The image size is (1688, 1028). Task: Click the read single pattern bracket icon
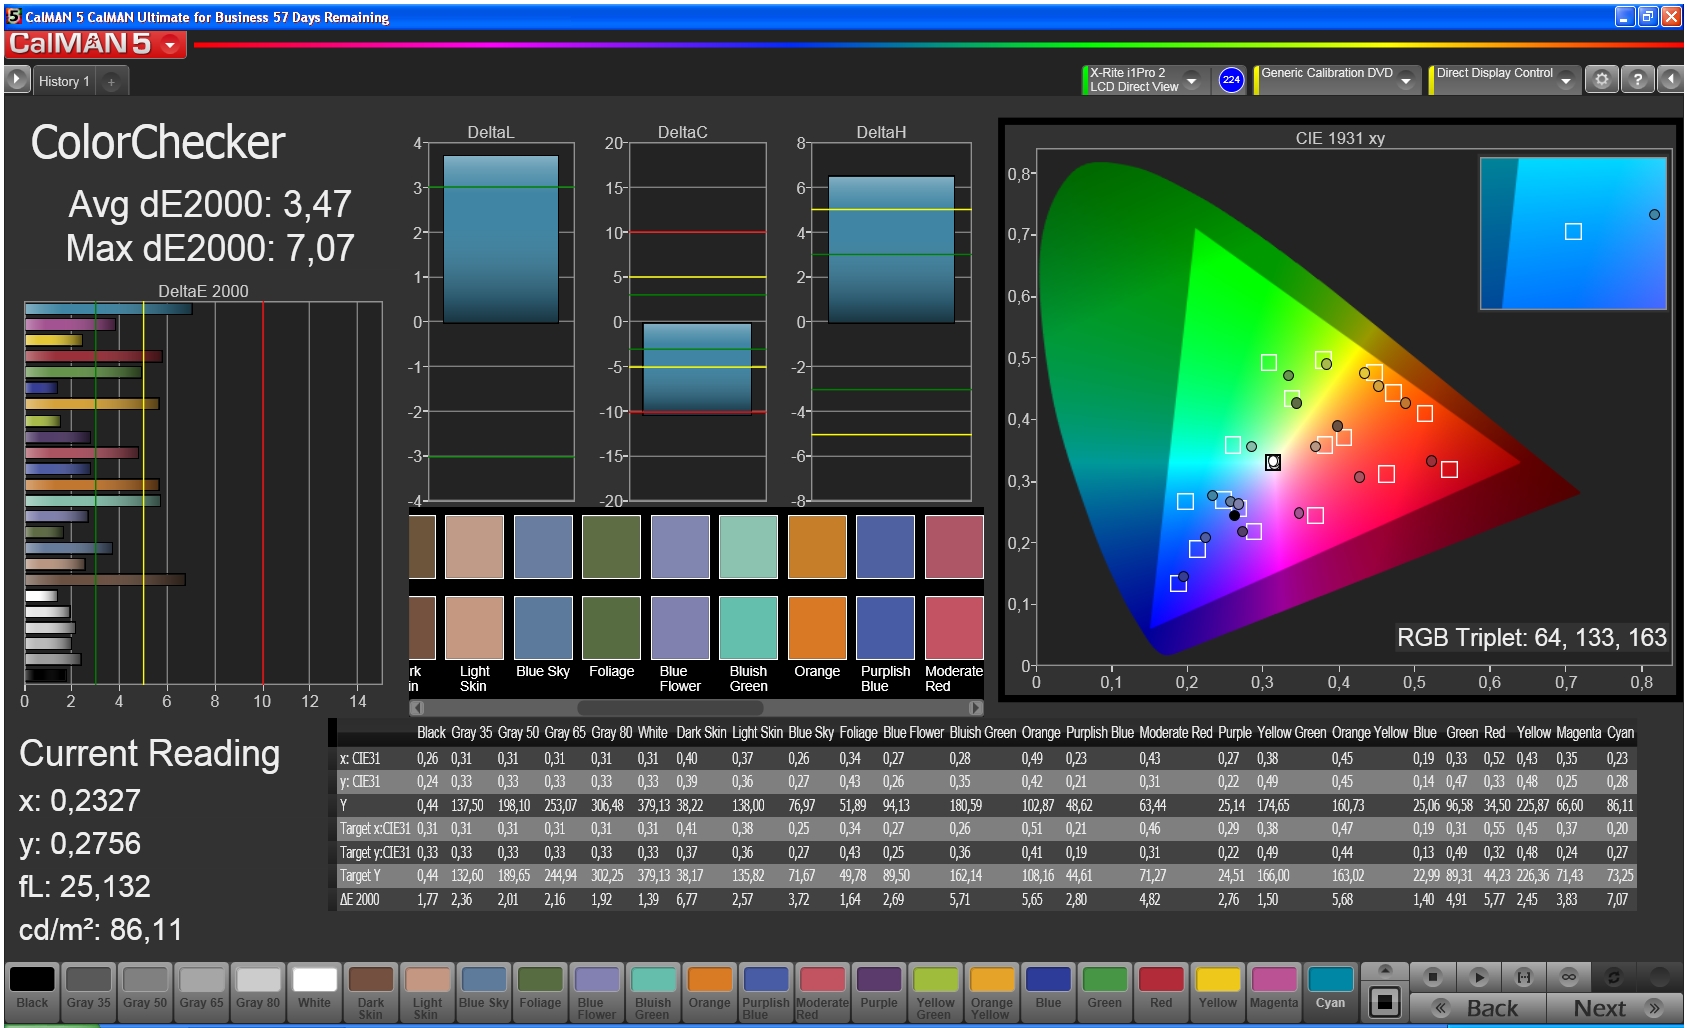(1523, 977)
